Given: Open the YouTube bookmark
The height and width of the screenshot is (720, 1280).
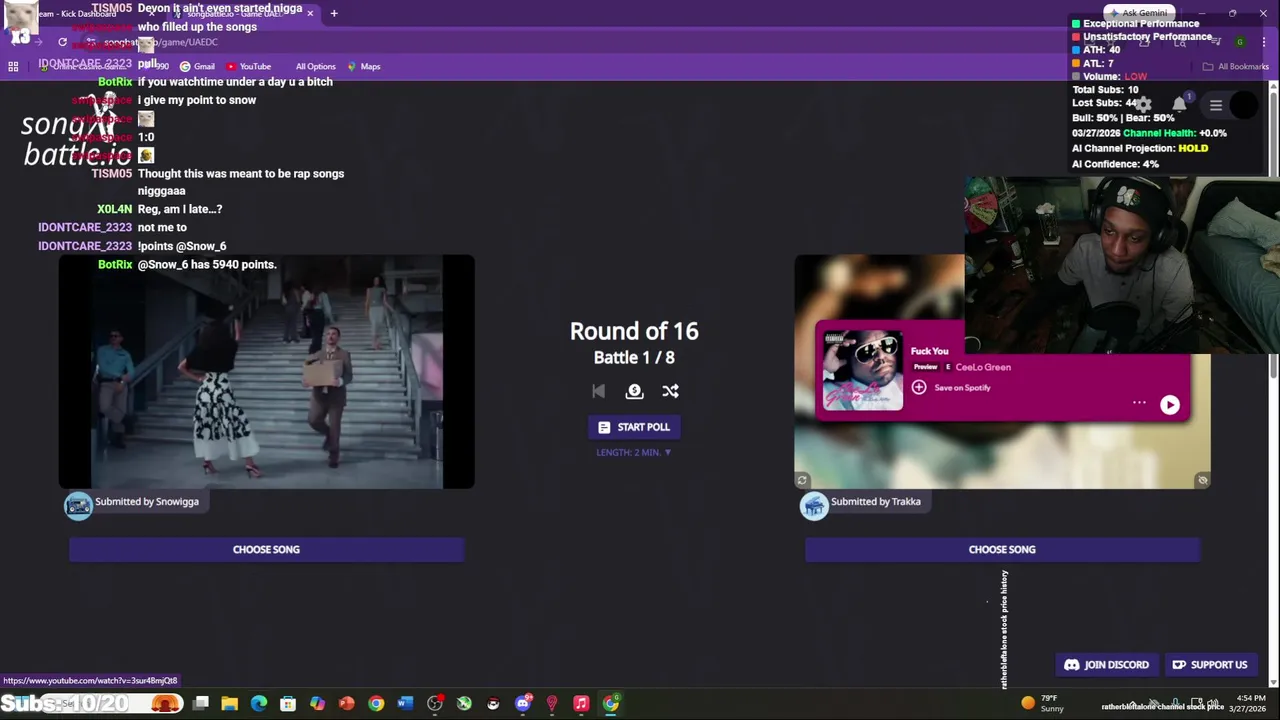Looking at the screenshot, I should [248, 66].
